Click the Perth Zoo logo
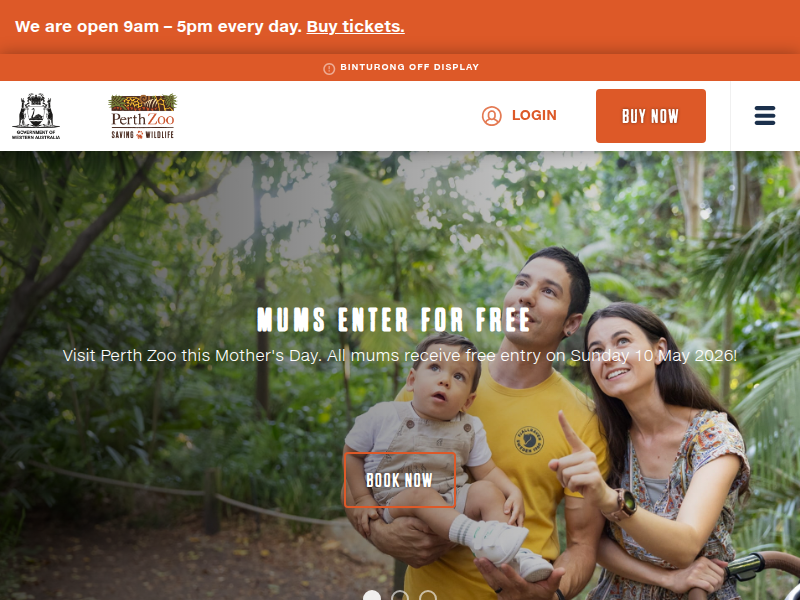 pyautogui.click(x=143, y=116)
